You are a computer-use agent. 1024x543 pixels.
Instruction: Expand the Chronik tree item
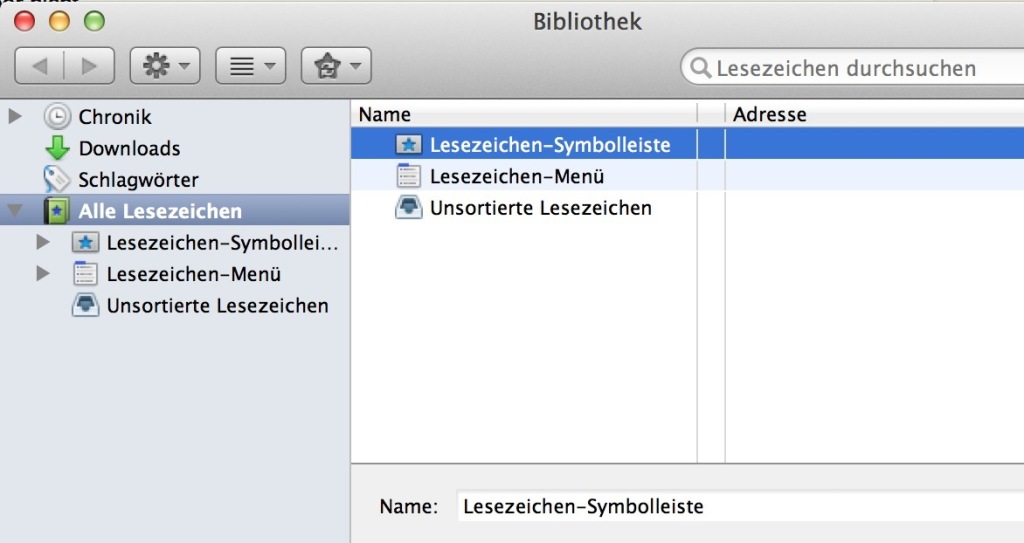point(14,116)
